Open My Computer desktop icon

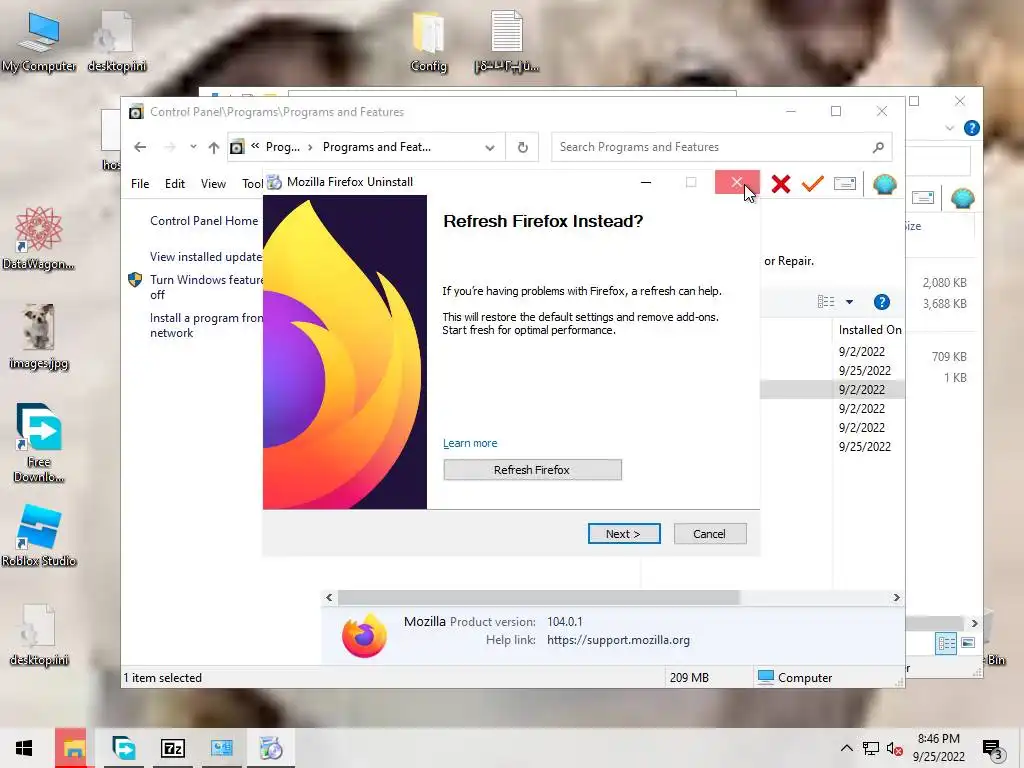39,42
